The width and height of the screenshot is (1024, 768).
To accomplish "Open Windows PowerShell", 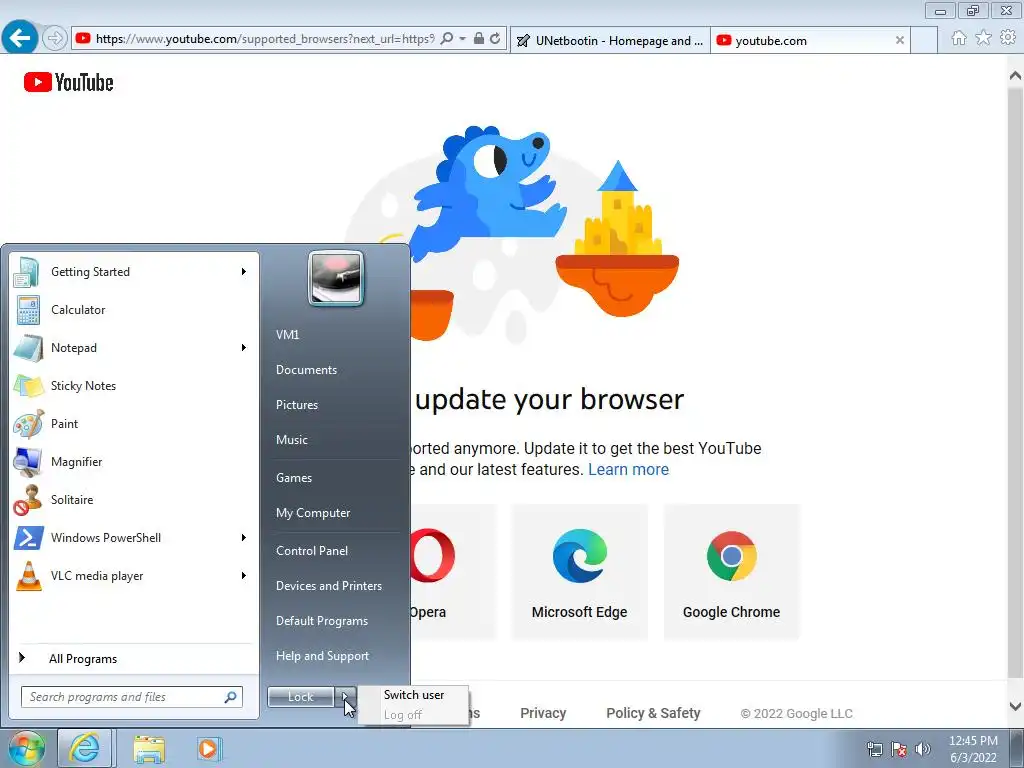I will tap(134, 537).
